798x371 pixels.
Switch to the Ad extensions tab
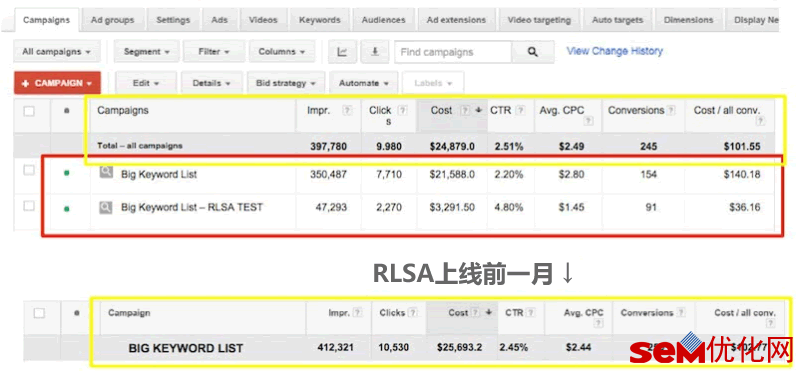[457, 20]
